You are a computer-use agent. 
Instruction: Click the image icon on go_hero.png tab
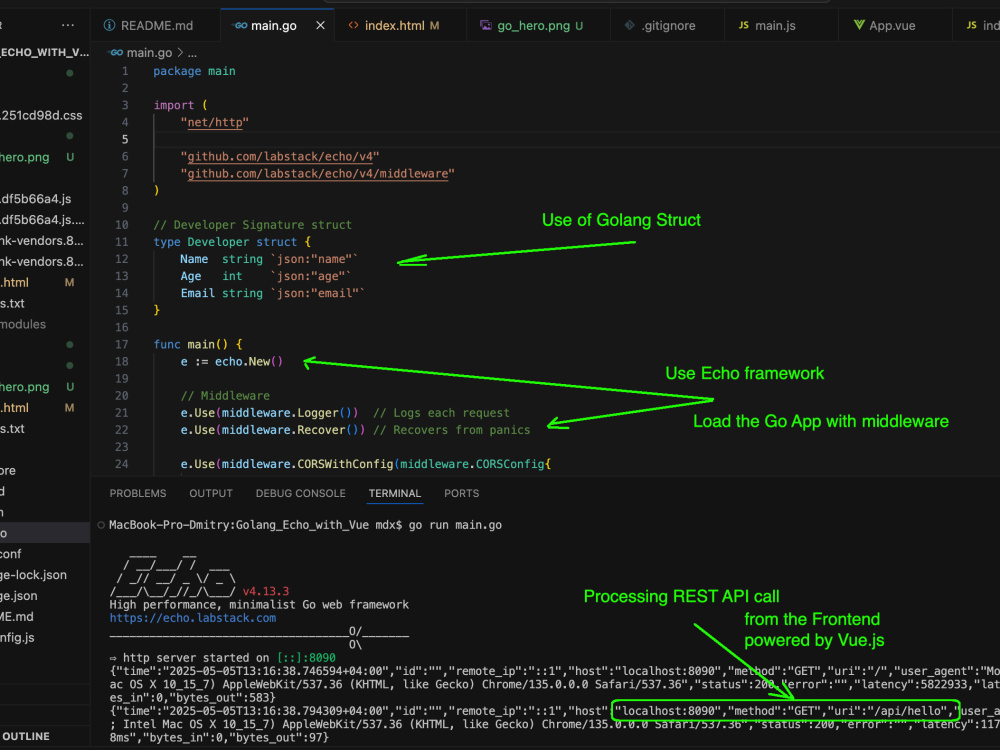(486, 26)
